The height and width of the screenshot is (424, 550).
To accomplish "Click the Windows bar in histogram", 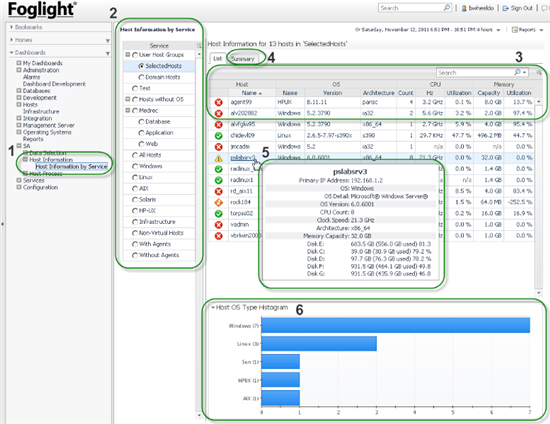I will coord(396,325).
